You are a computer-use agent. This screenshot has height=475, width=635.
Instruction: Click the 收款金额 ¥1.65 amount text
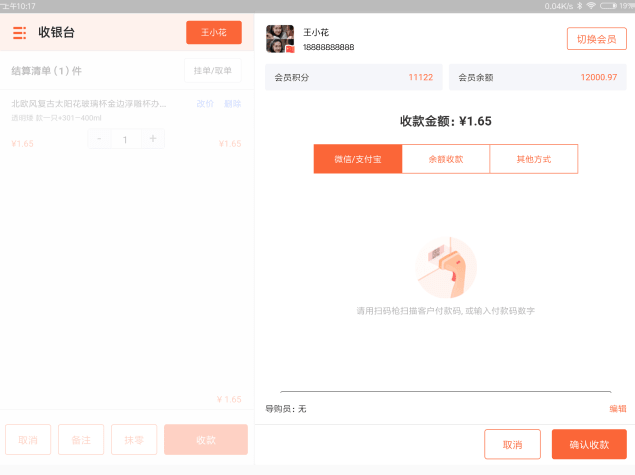(x=445, y=121)
